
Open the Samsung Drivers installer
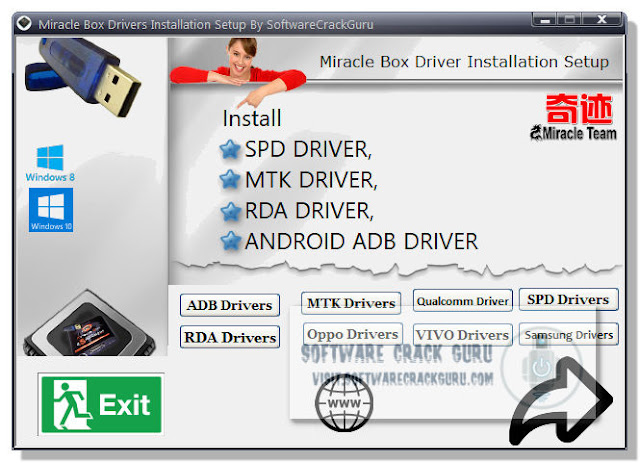click(569, 334)
